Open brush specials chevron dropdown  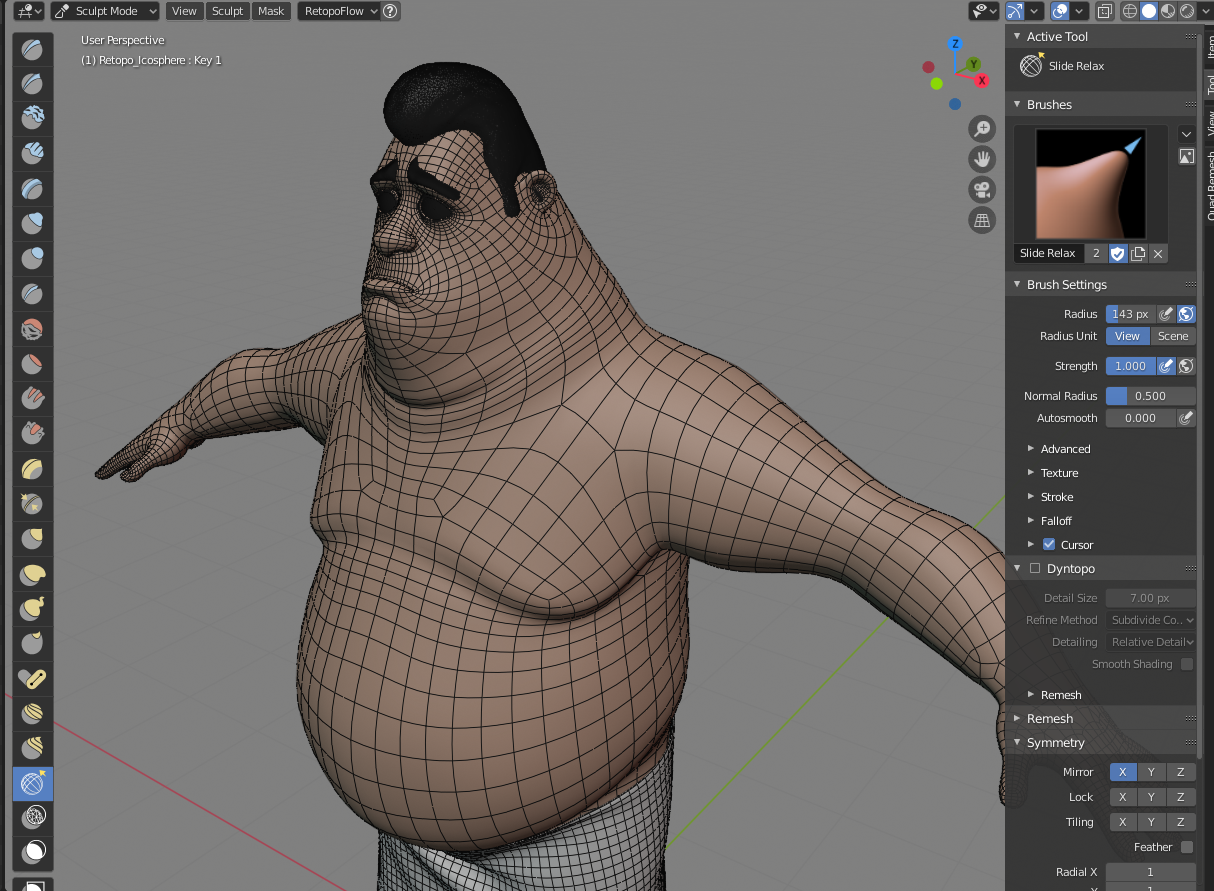[1186, 134]
